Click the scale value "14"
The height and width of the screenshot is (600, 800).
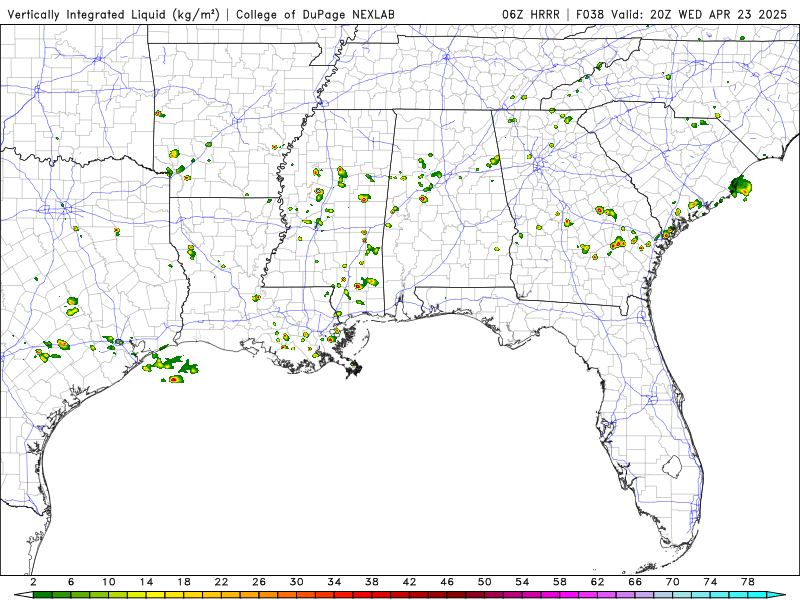click(x=146, y=582)
